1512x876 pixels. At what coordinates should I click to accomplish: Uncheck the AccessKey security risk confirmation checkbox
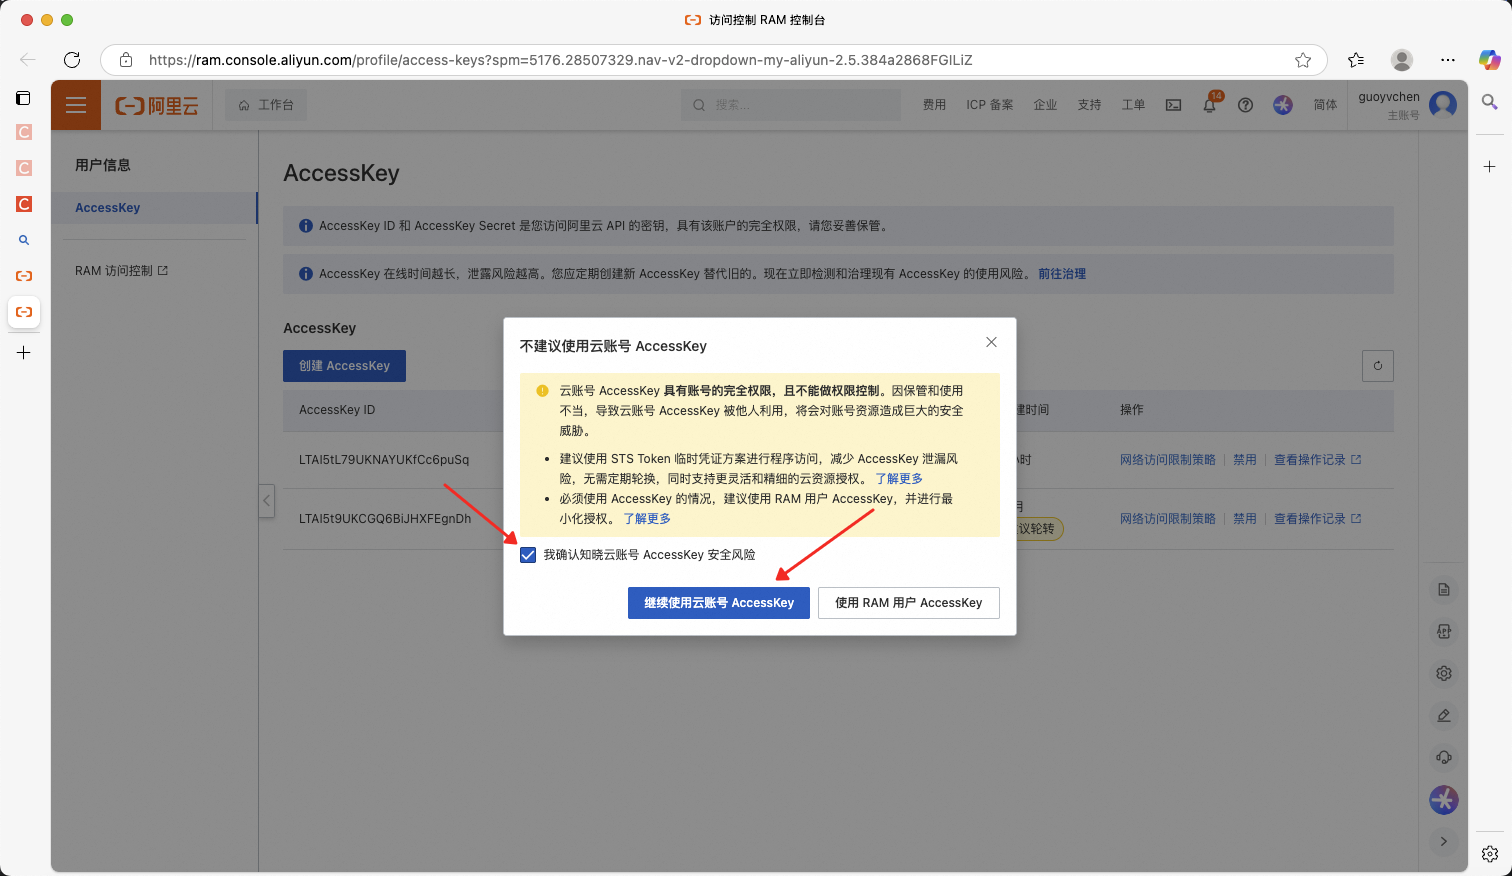(527, 554)
